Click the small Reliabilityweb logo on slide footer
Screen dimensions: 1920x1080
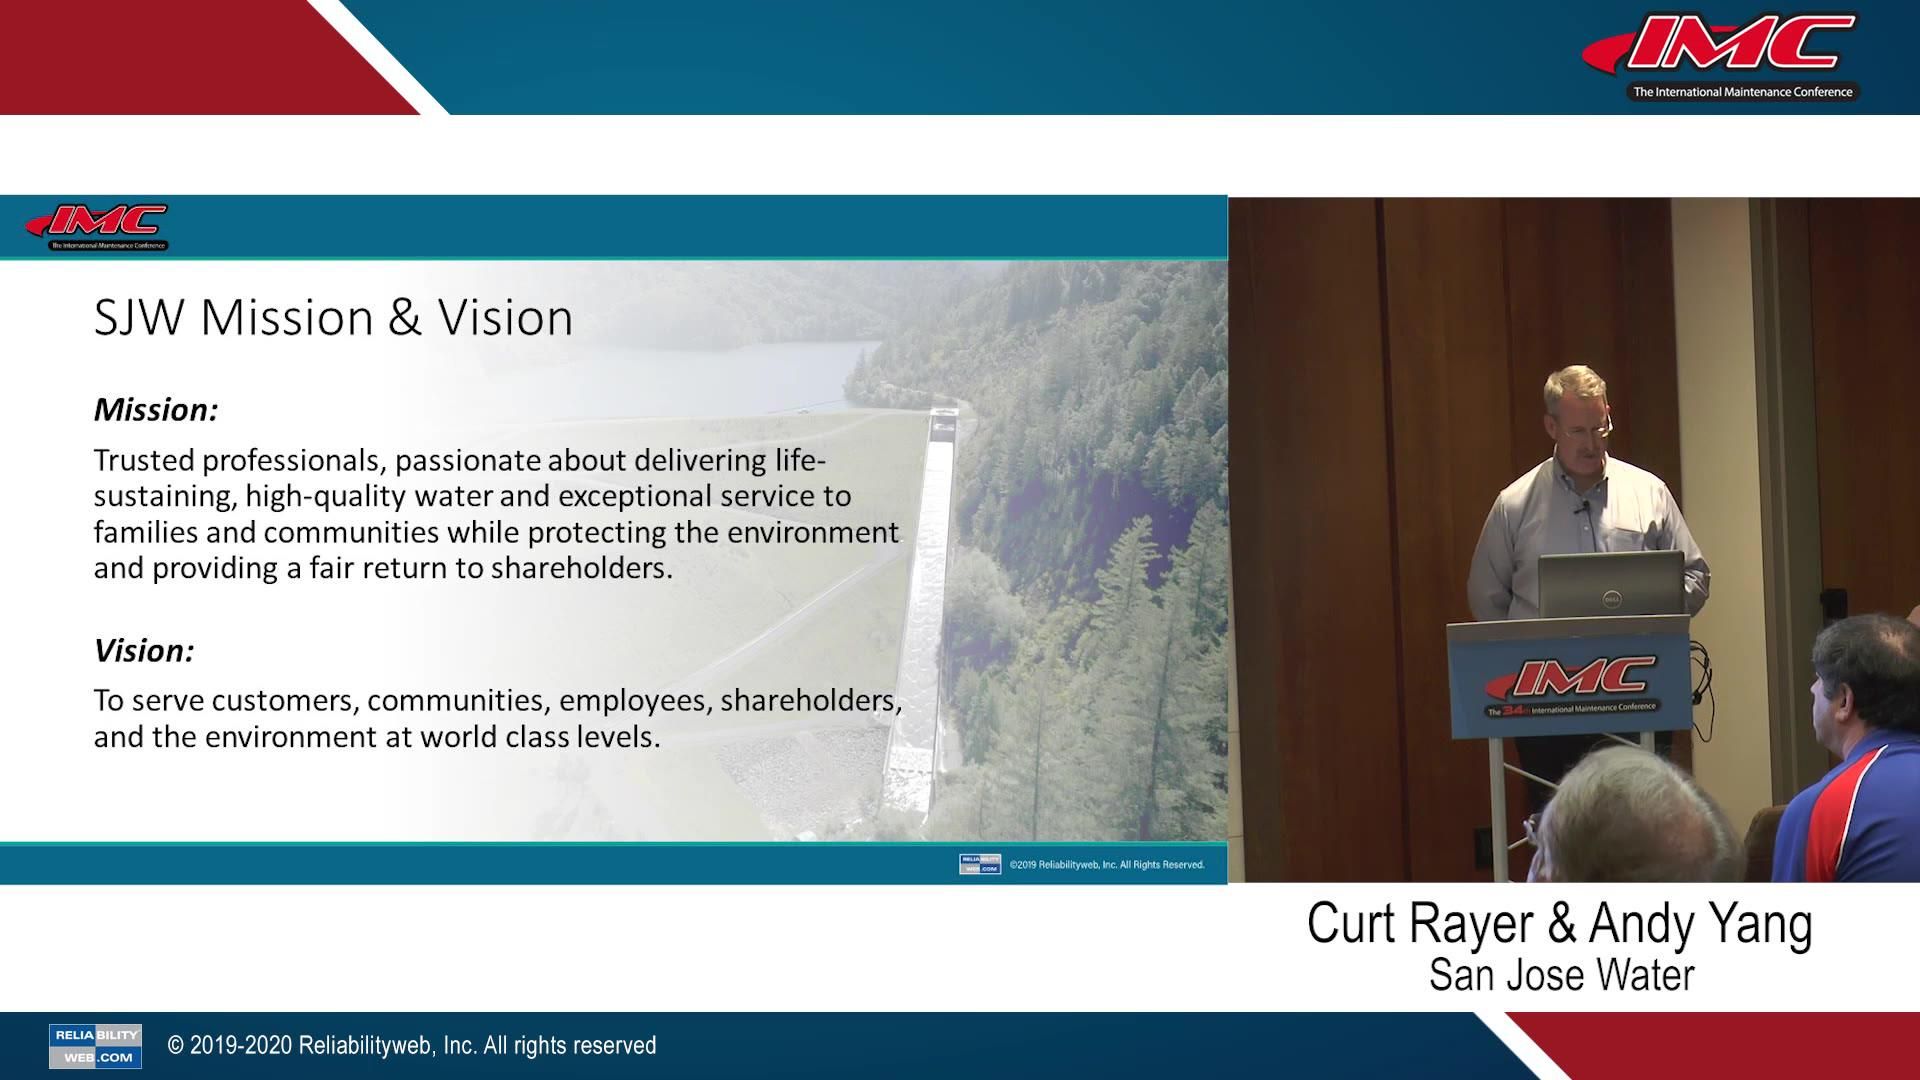click(x=979, y=864)
